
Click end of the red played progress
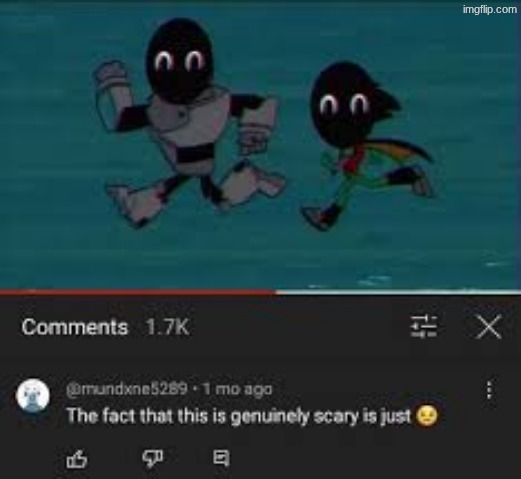pyautogui.click(x=275, y=292)
